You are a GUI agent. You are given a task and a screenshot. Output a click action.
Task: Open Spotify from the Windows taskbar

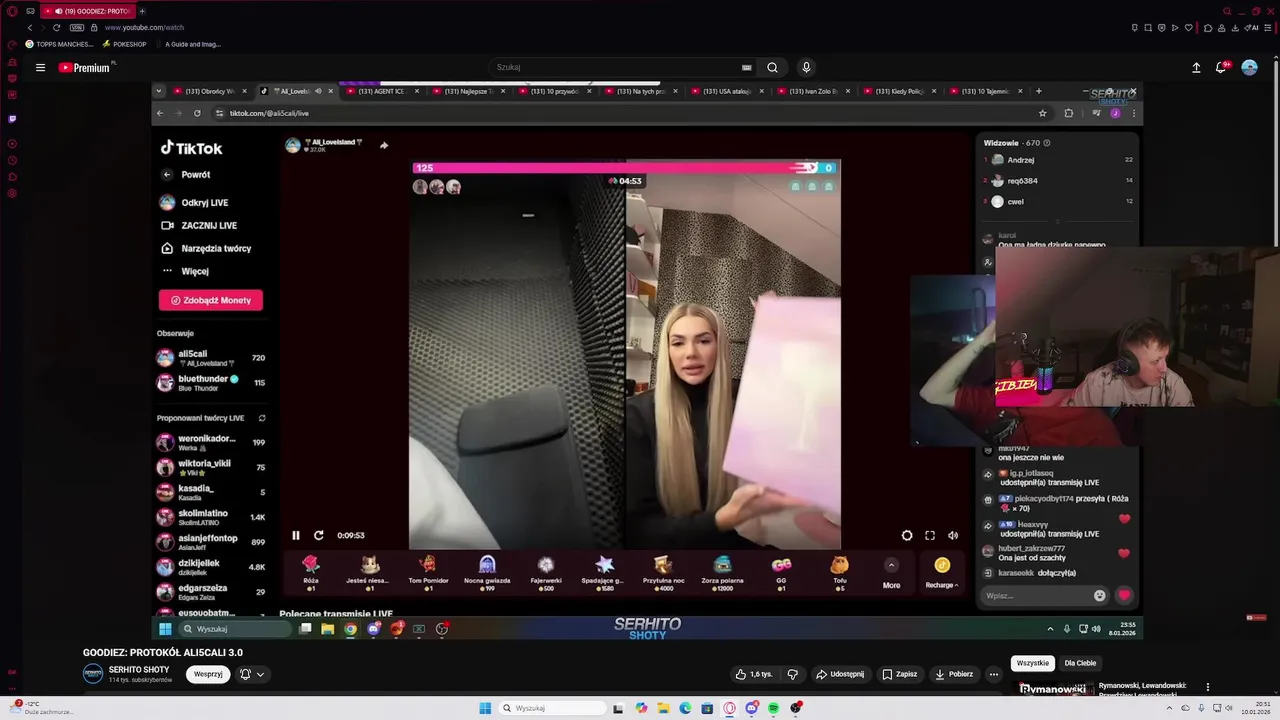[773, 708]
